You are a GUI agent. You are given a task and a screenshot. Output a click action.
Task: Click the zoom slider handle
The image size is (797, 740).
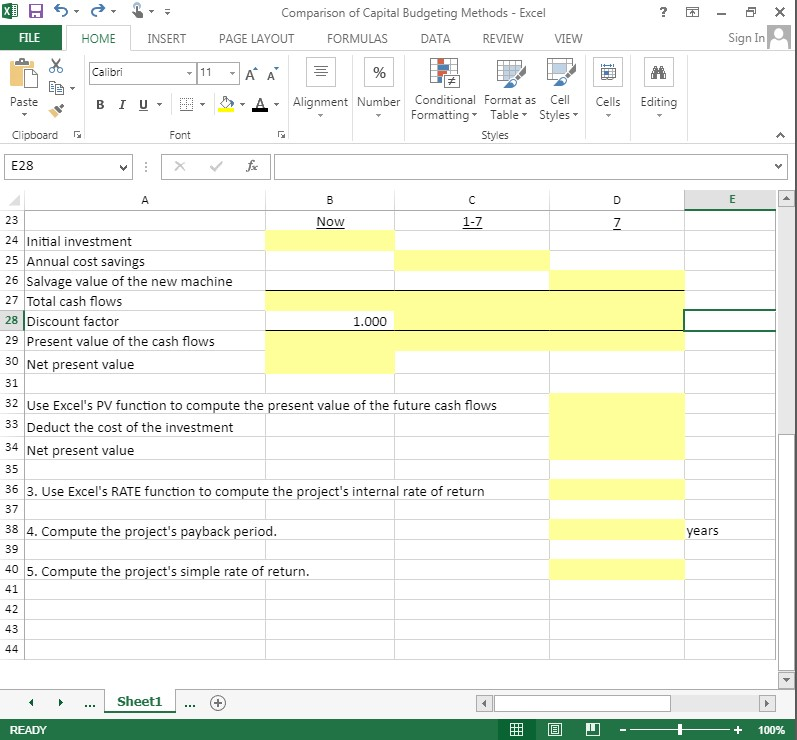680,730
